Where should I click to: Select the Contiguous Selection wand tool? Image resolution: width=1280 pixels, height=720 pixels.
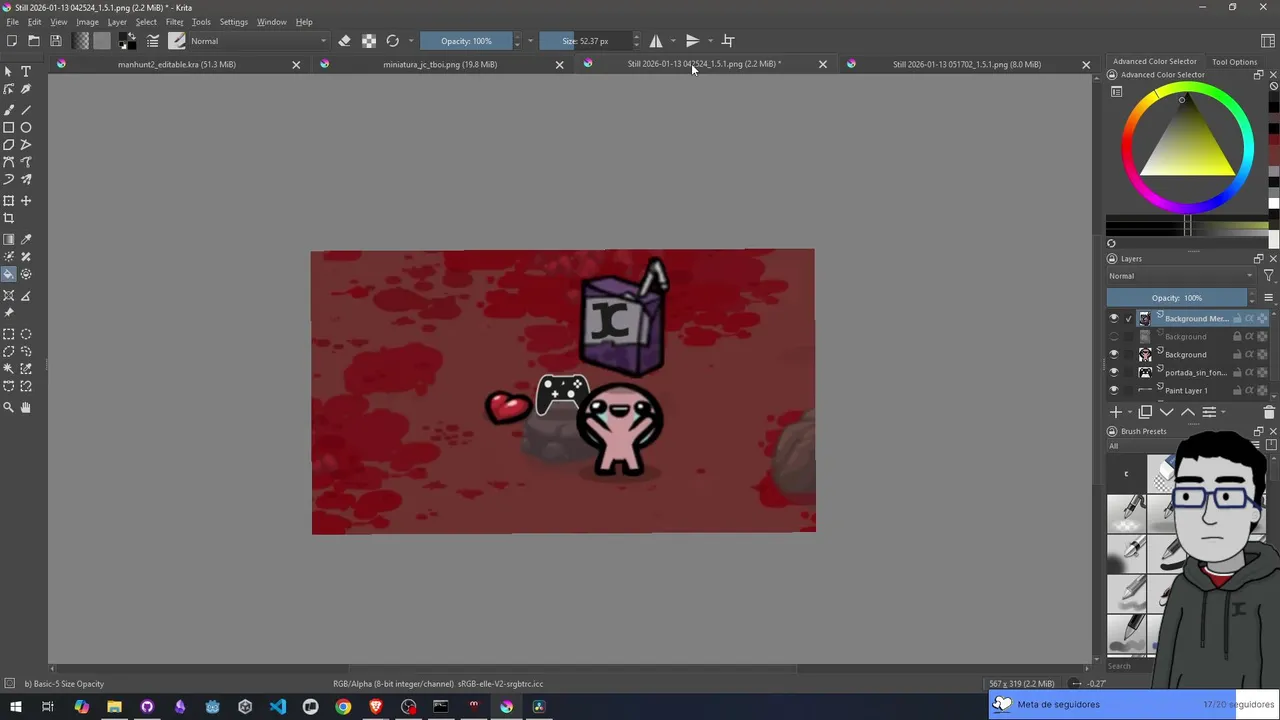(9, 369)
